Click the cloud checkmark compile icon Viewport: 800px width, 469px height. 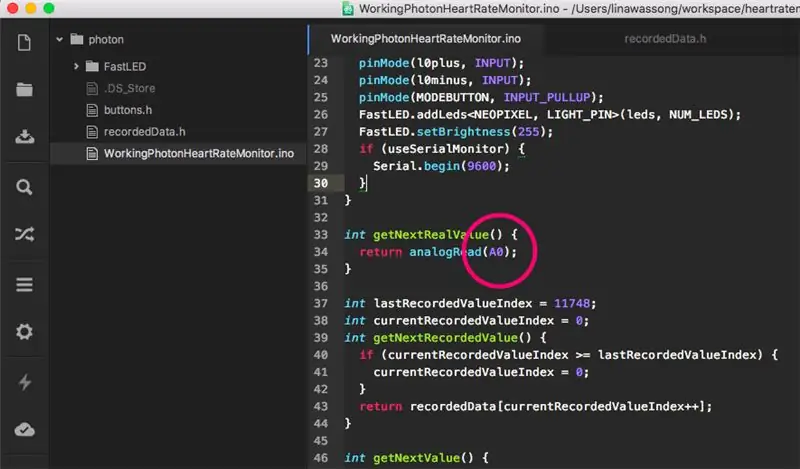pos(24,430)
